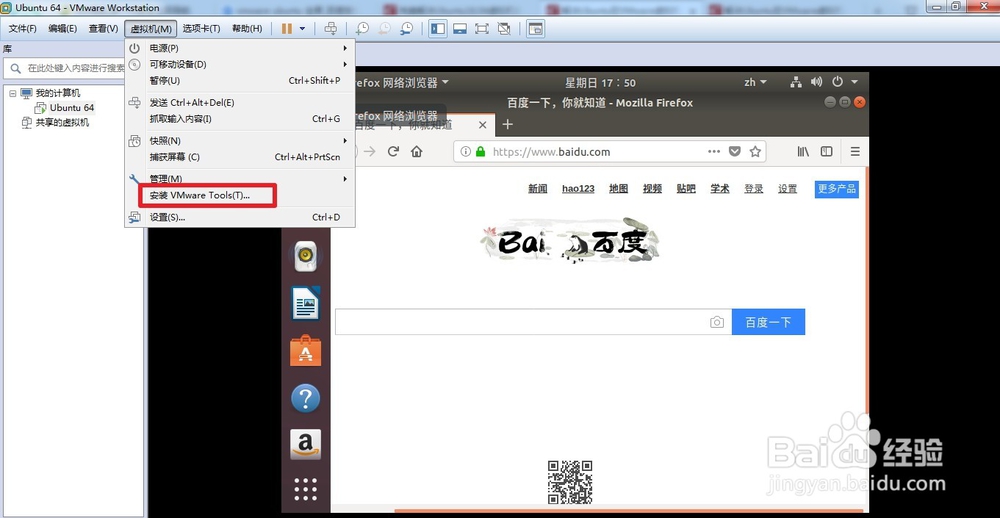The width and height of the screenshot is (1000, 518).
Task: Select 安装 VMware Tools(T)... menu item
Action: (x=240, y=195)
